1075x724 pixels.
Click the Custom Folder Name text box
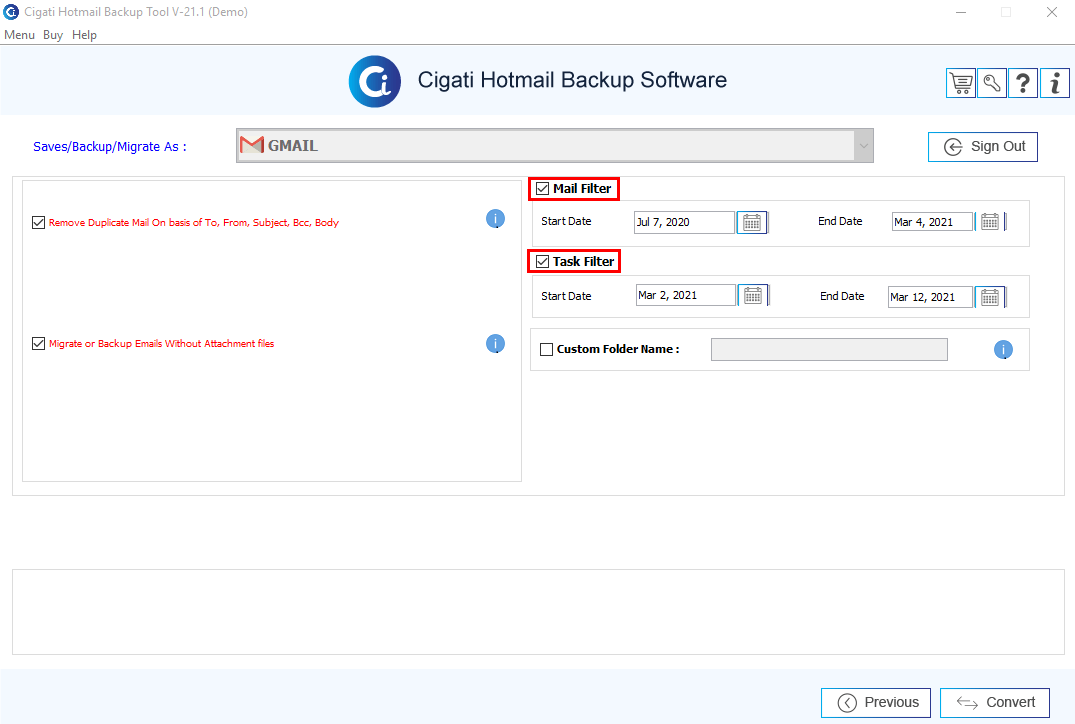(829, 350)
